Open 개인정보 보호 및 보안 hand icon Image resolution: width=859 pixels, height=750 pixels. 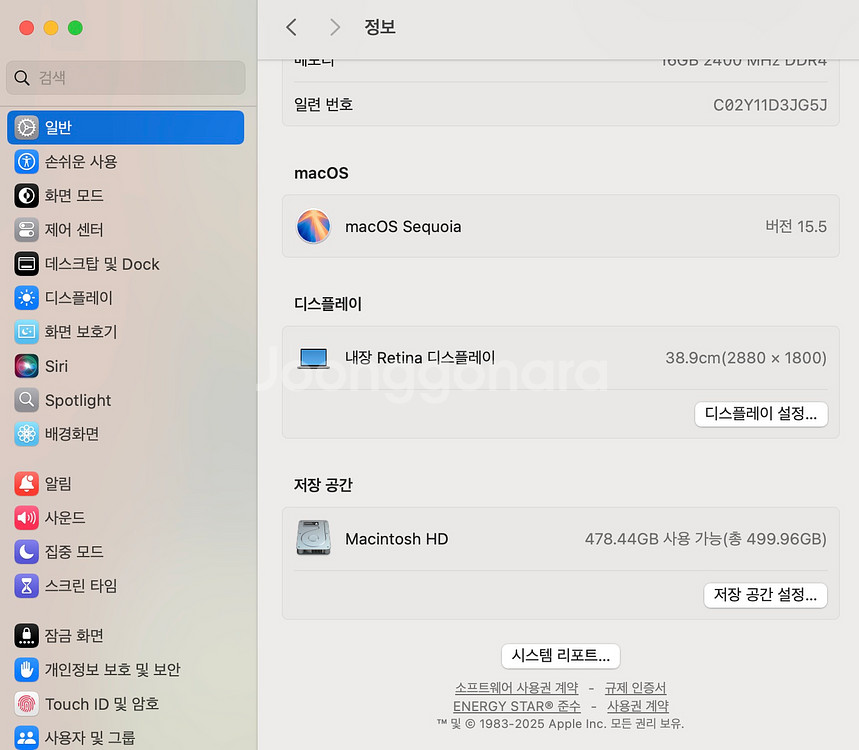pyautogui.click(x=26, y=669)
